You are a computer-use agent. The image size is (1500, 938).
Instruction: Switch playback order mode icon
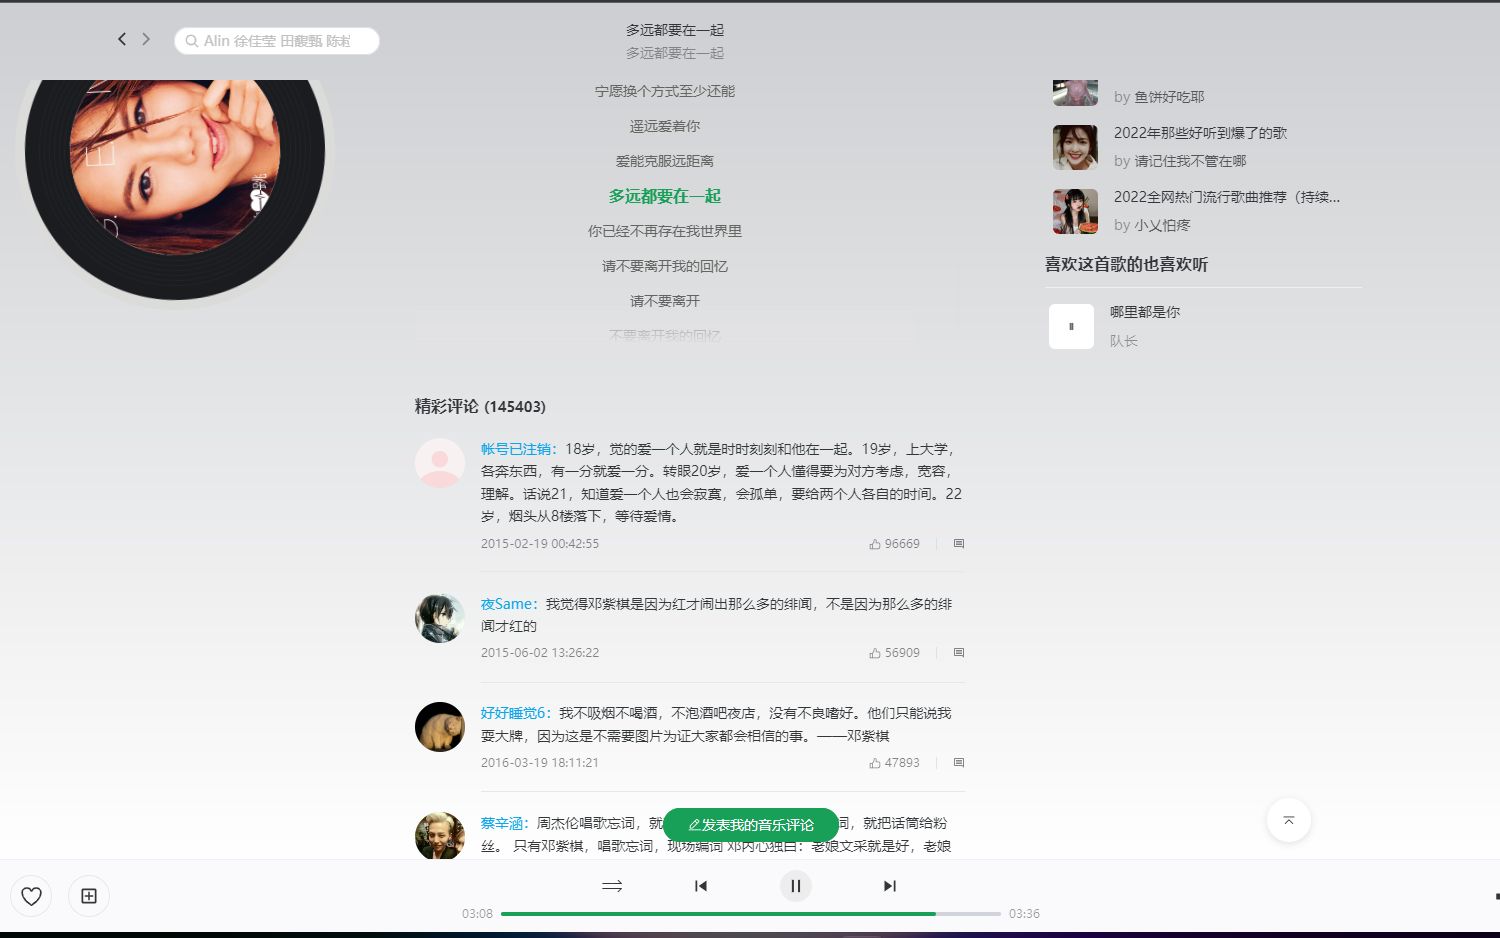pyautogui.click(x=612, y=886)
